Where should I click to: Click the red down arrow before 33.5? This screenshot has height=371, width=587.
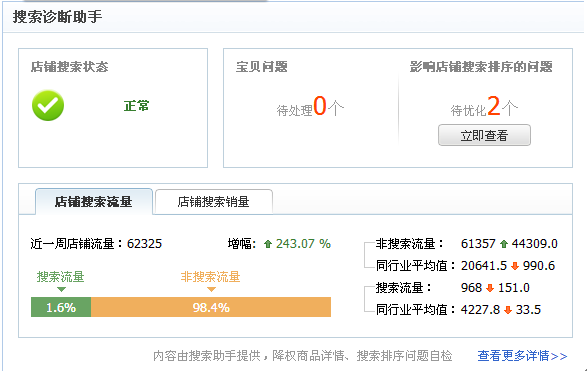[x=508, y=310]
